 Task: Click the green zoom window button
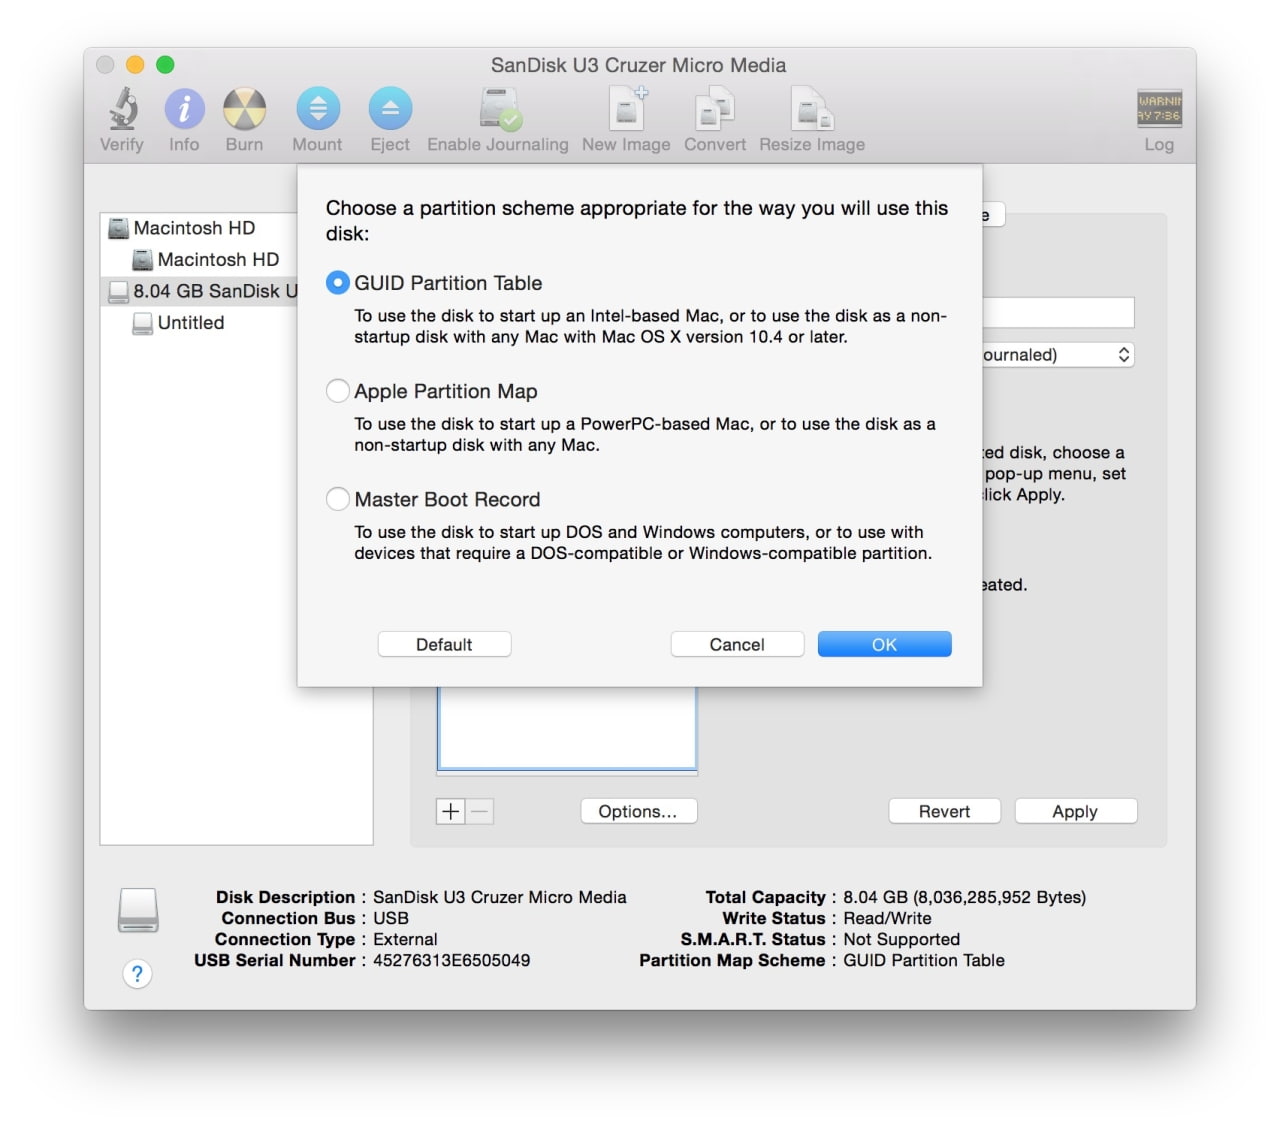pos(166,65)
